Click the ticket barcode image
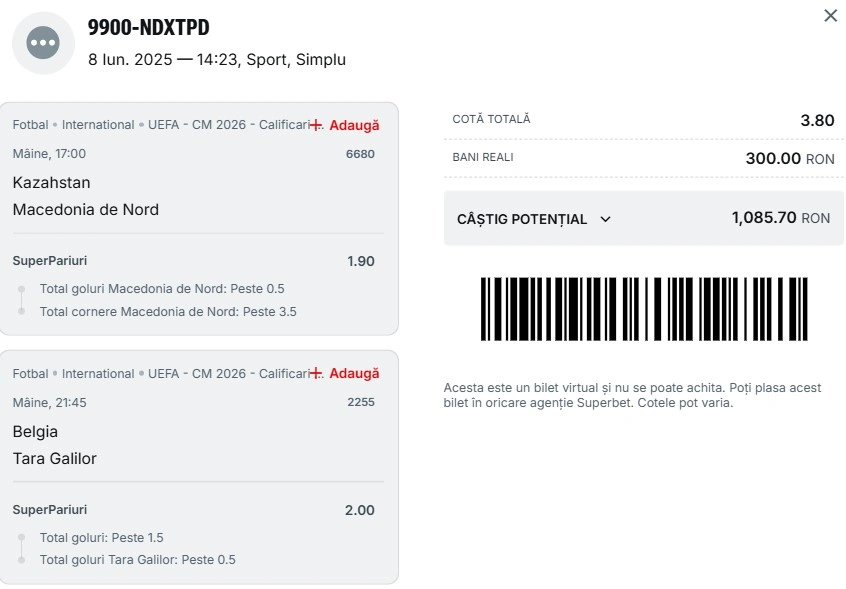 644,309
